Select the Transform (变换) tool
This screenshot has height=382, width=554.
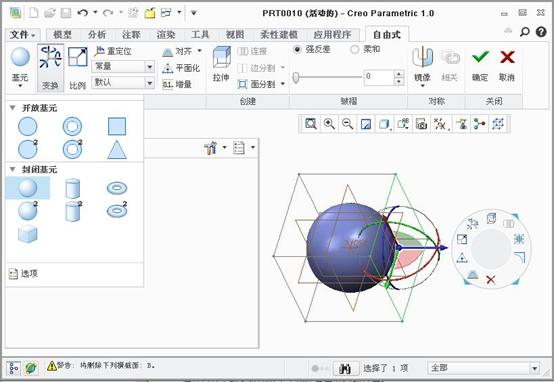51,67
